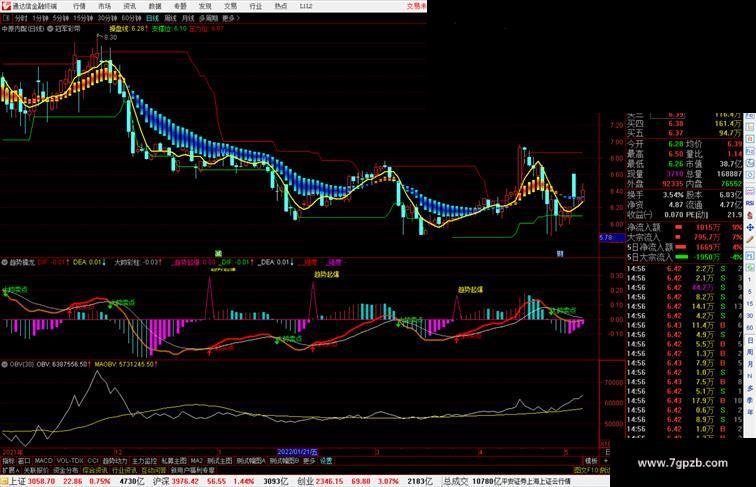Select the CCI indicator tab
This screenshot has width=756, height=487.
coord(93,461)
